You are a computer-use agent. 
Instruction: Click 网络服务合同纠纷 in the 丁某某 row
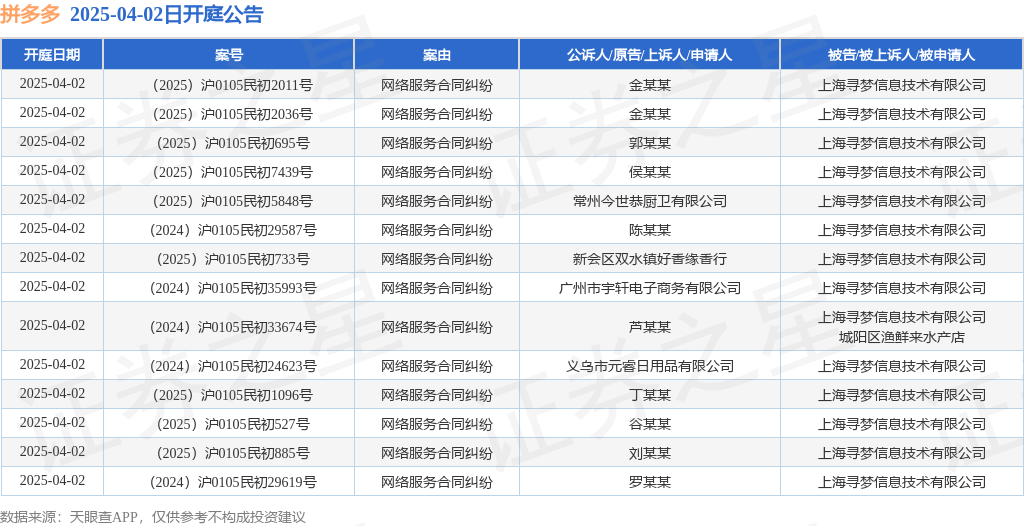(437, 395)
